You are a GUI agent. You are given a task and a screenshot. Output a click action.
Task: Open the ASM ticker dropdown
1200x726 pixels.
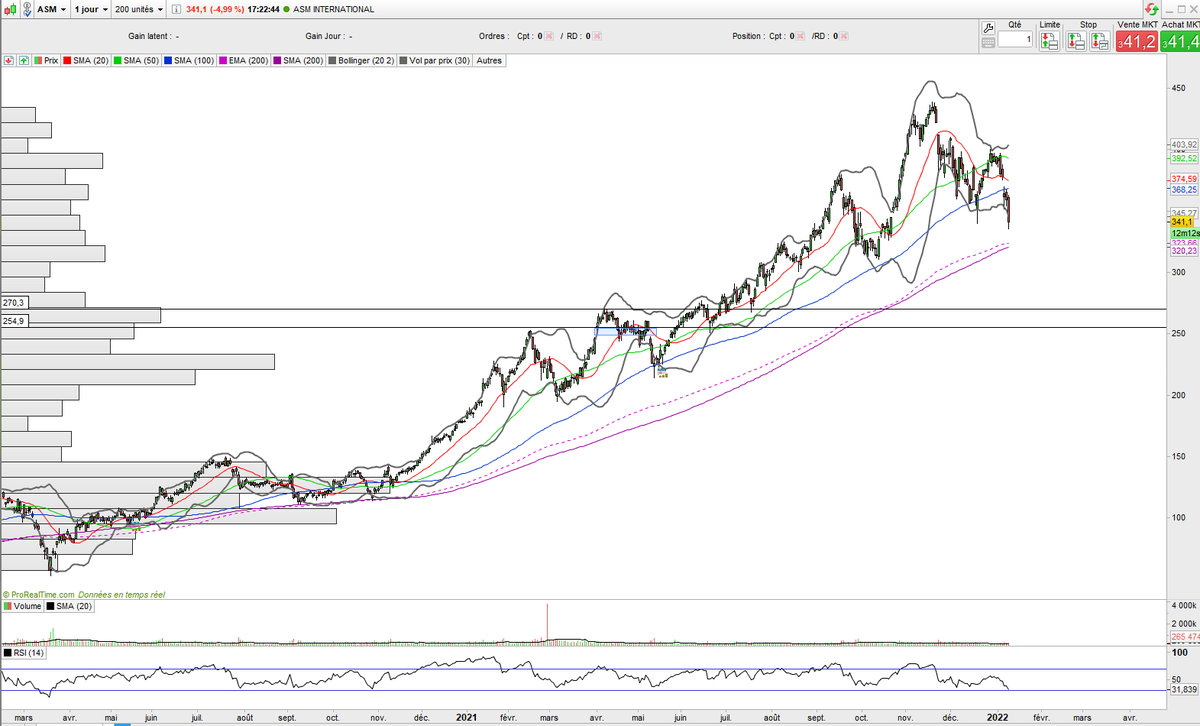coord(53,9)
